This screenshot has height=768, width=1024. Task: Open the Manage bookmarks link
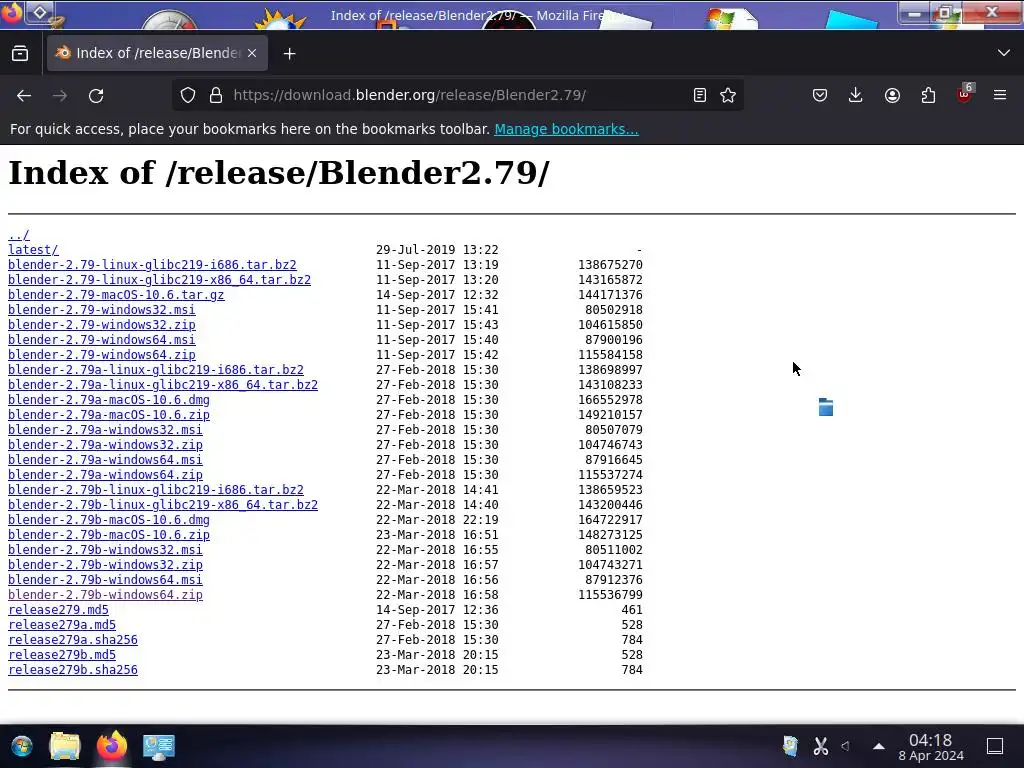[x=566, y=129]
